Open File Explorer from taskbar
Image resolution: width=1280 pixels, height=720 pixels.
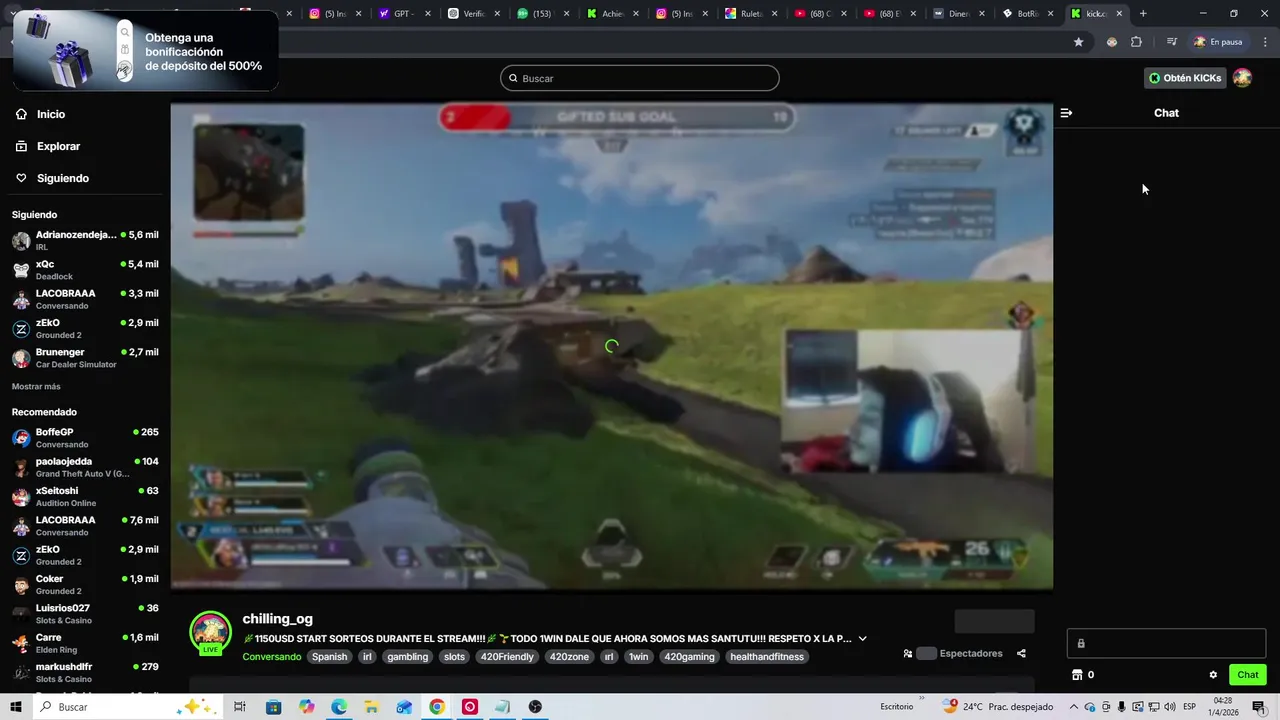click(x=372, y=707)
